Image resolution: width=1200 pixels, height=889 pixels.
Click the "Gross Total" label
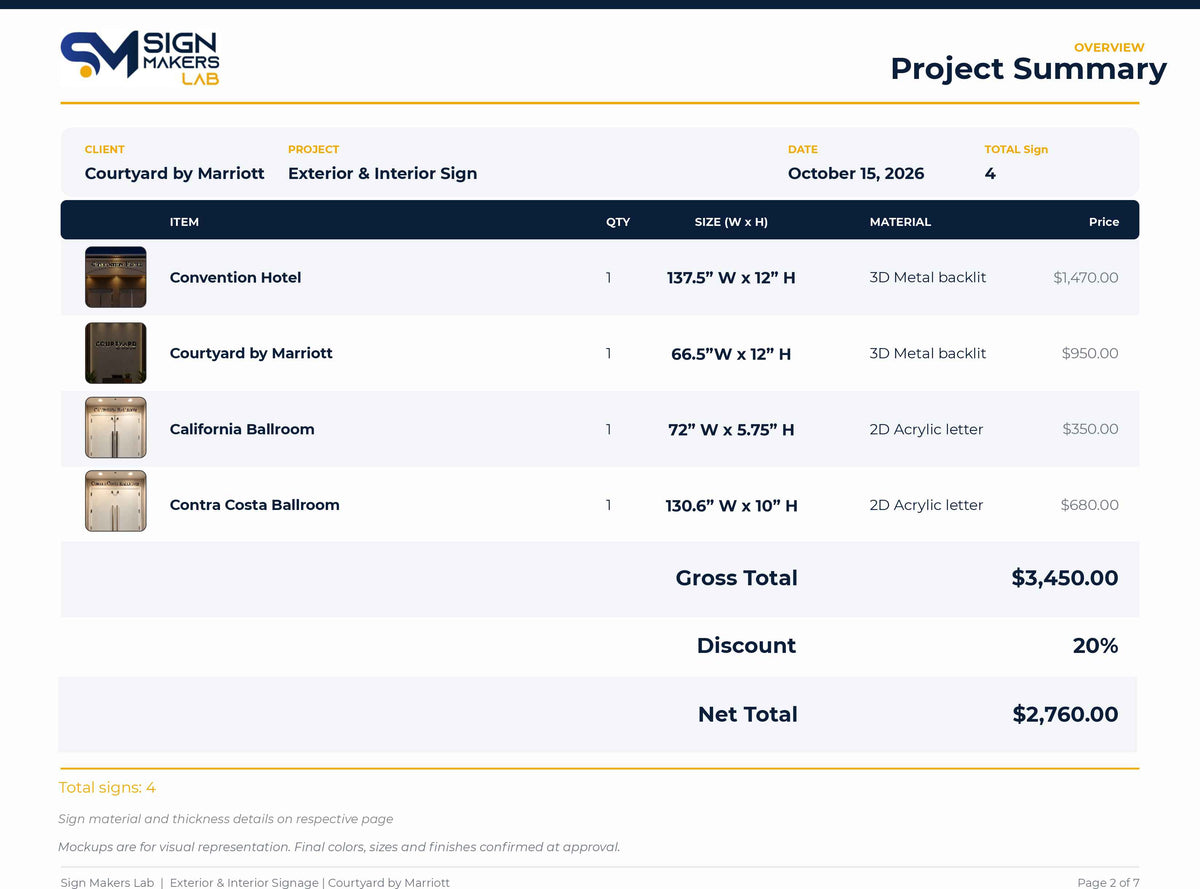pyautogui.click(x=737, y=578)
